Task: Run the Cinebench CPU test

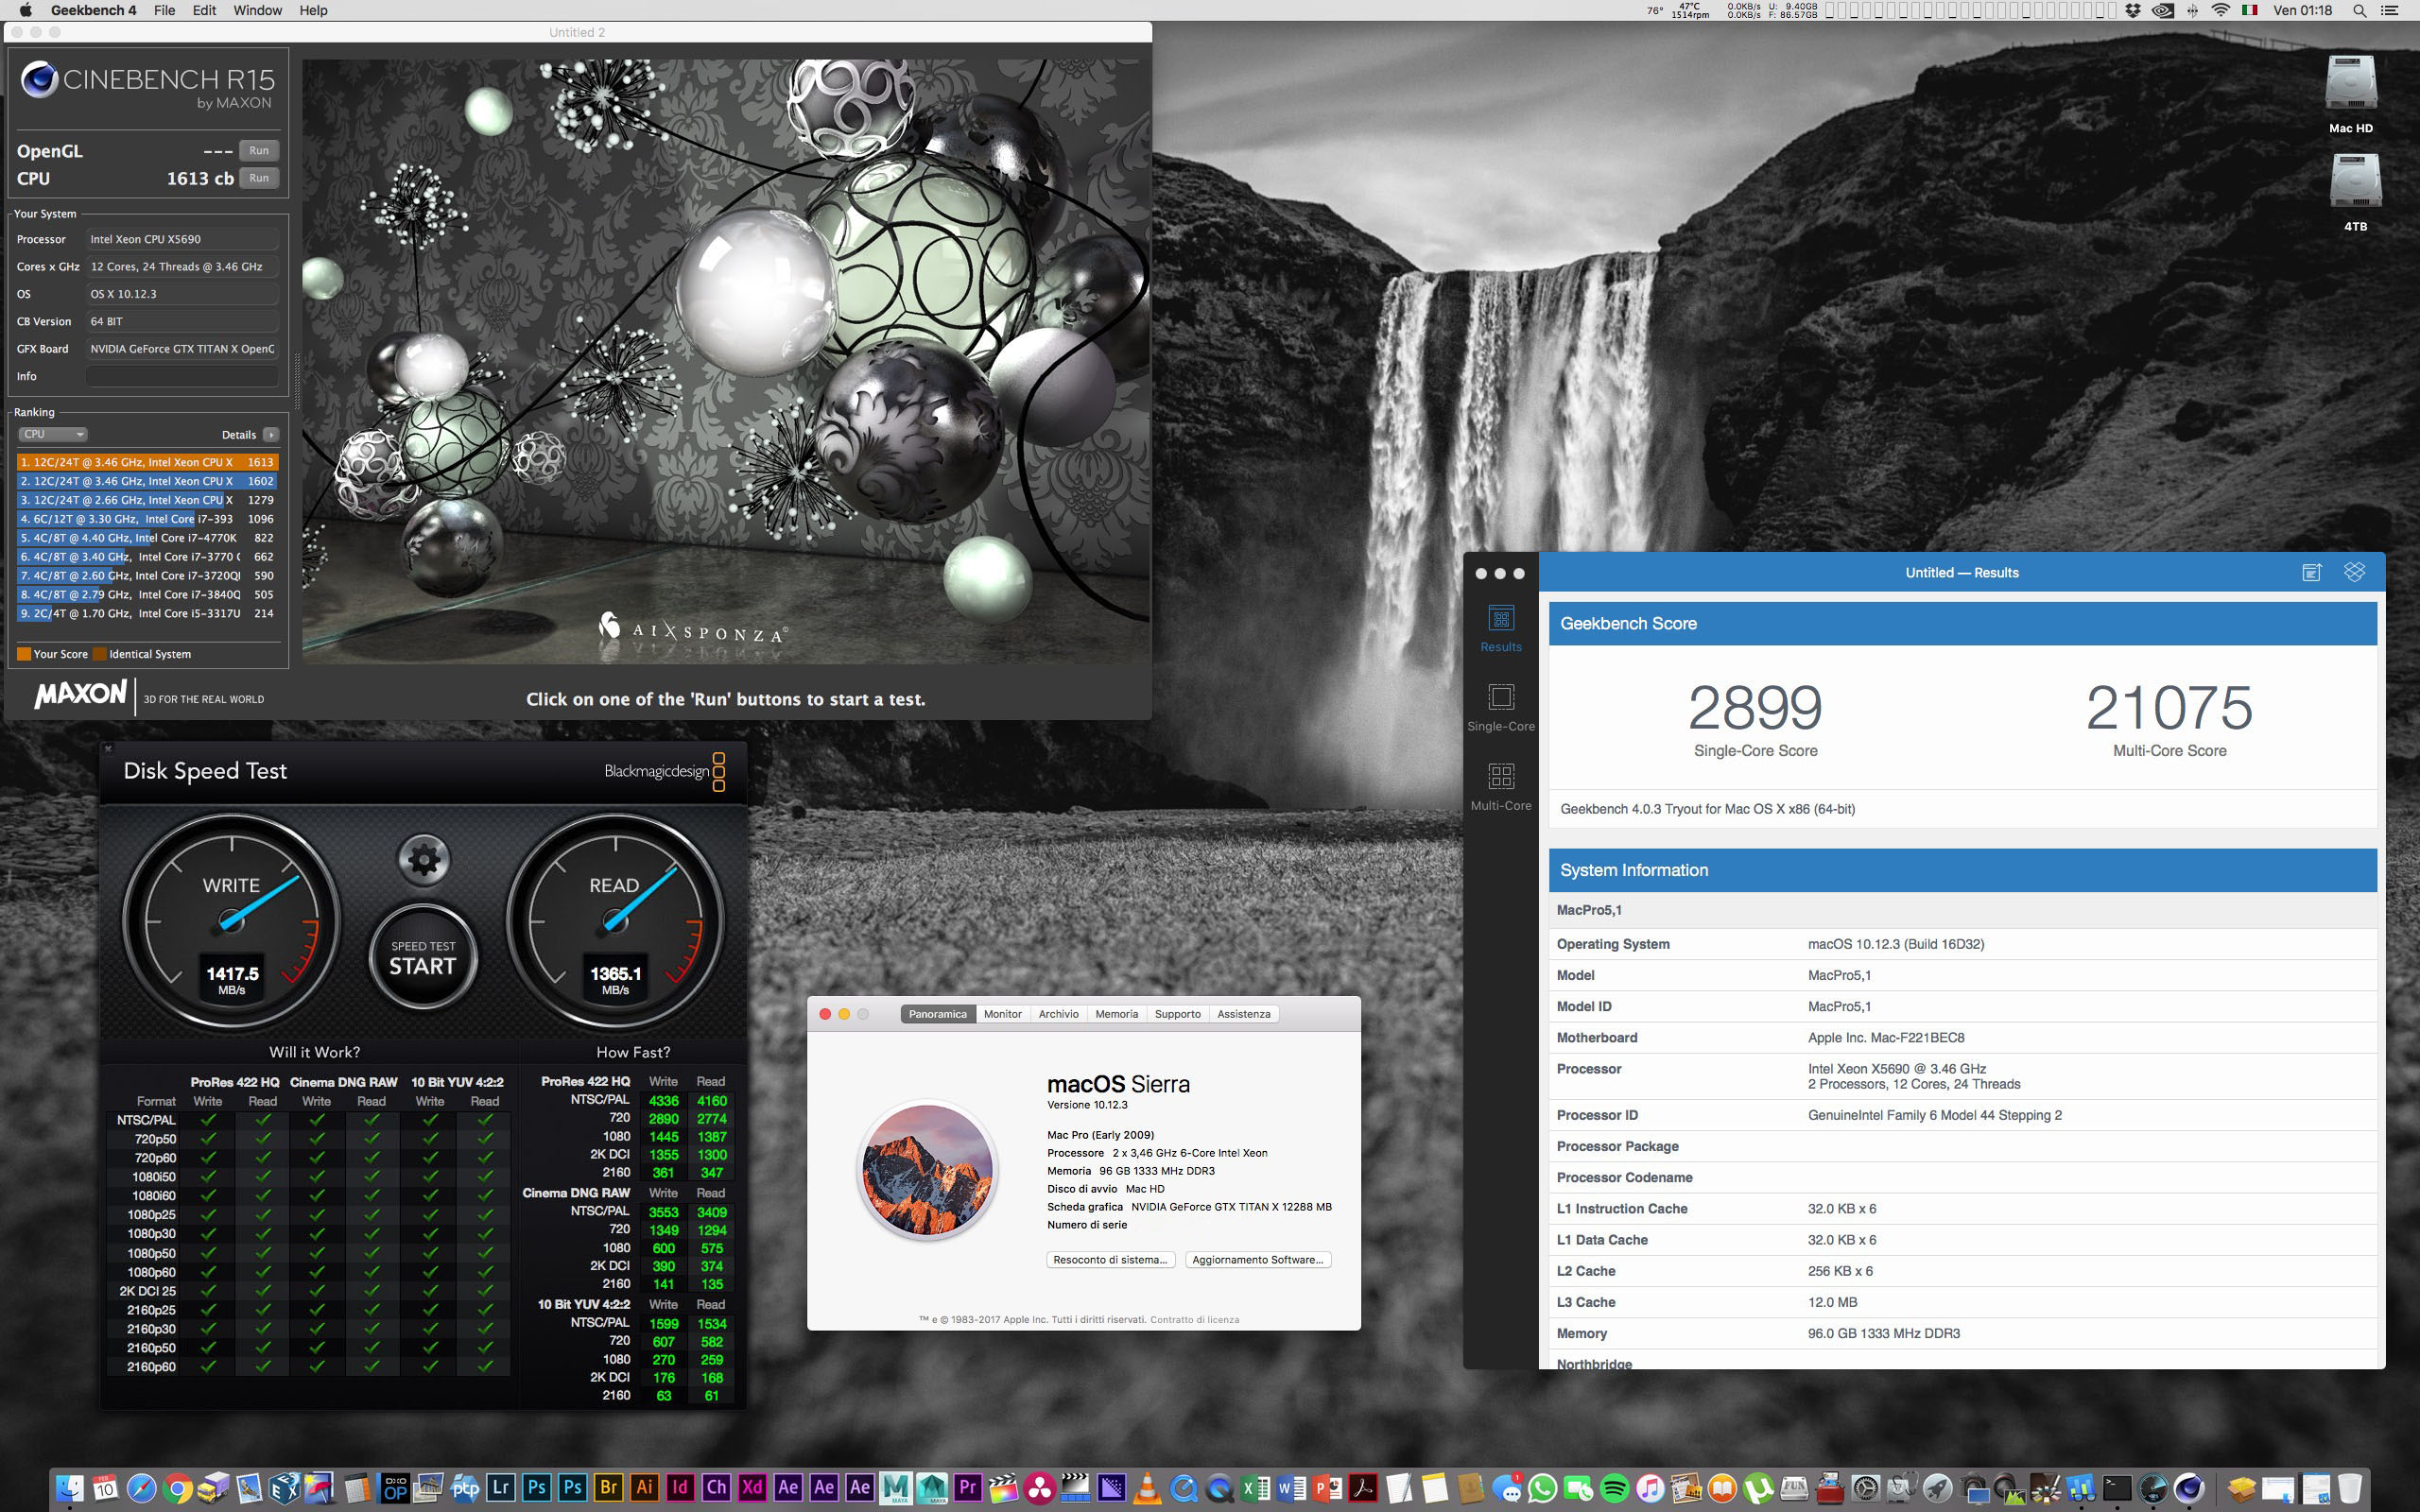Action: click(x=259, y=178)
